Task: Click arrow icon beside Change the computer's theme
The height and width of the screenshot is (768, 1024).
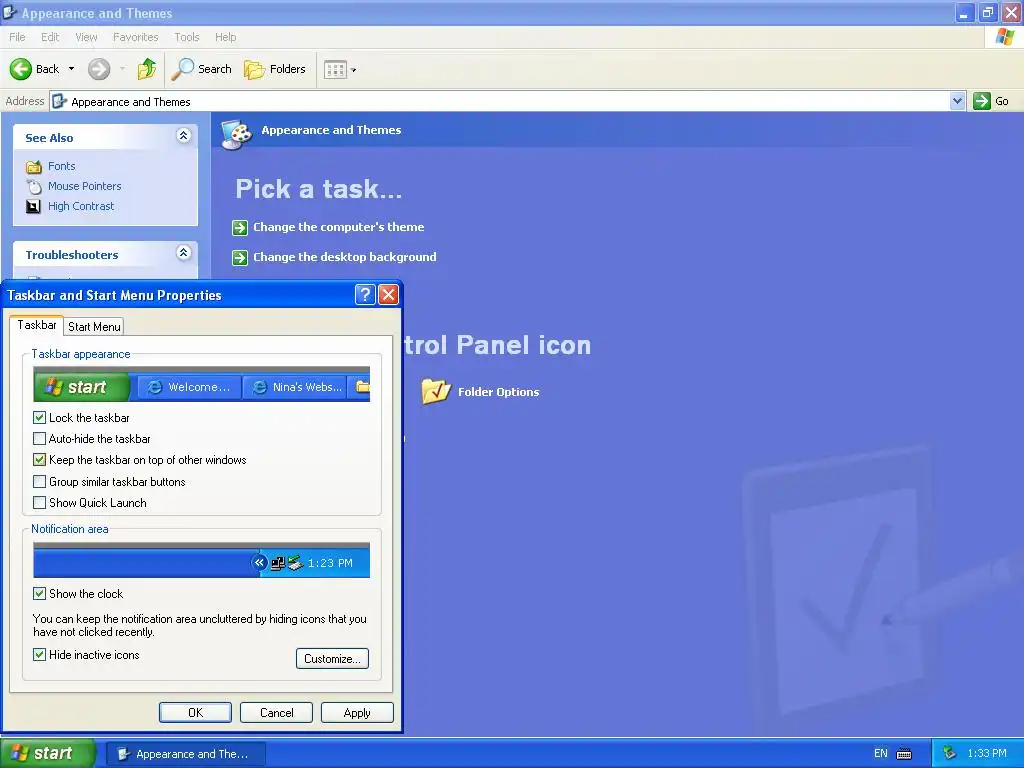Action: (x=240, y=227)
